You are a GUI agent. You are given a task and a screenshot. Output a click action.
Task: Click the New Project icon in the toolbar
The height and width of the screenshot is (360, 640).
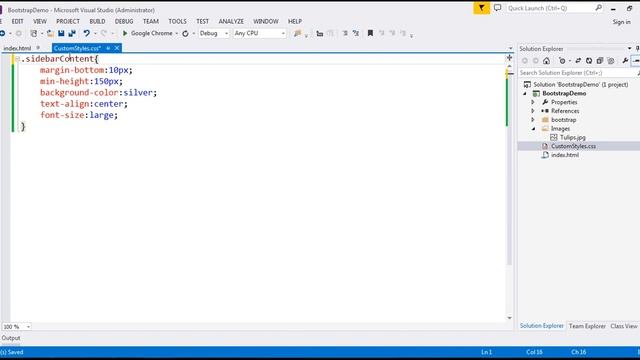click(x=34, y=33)
